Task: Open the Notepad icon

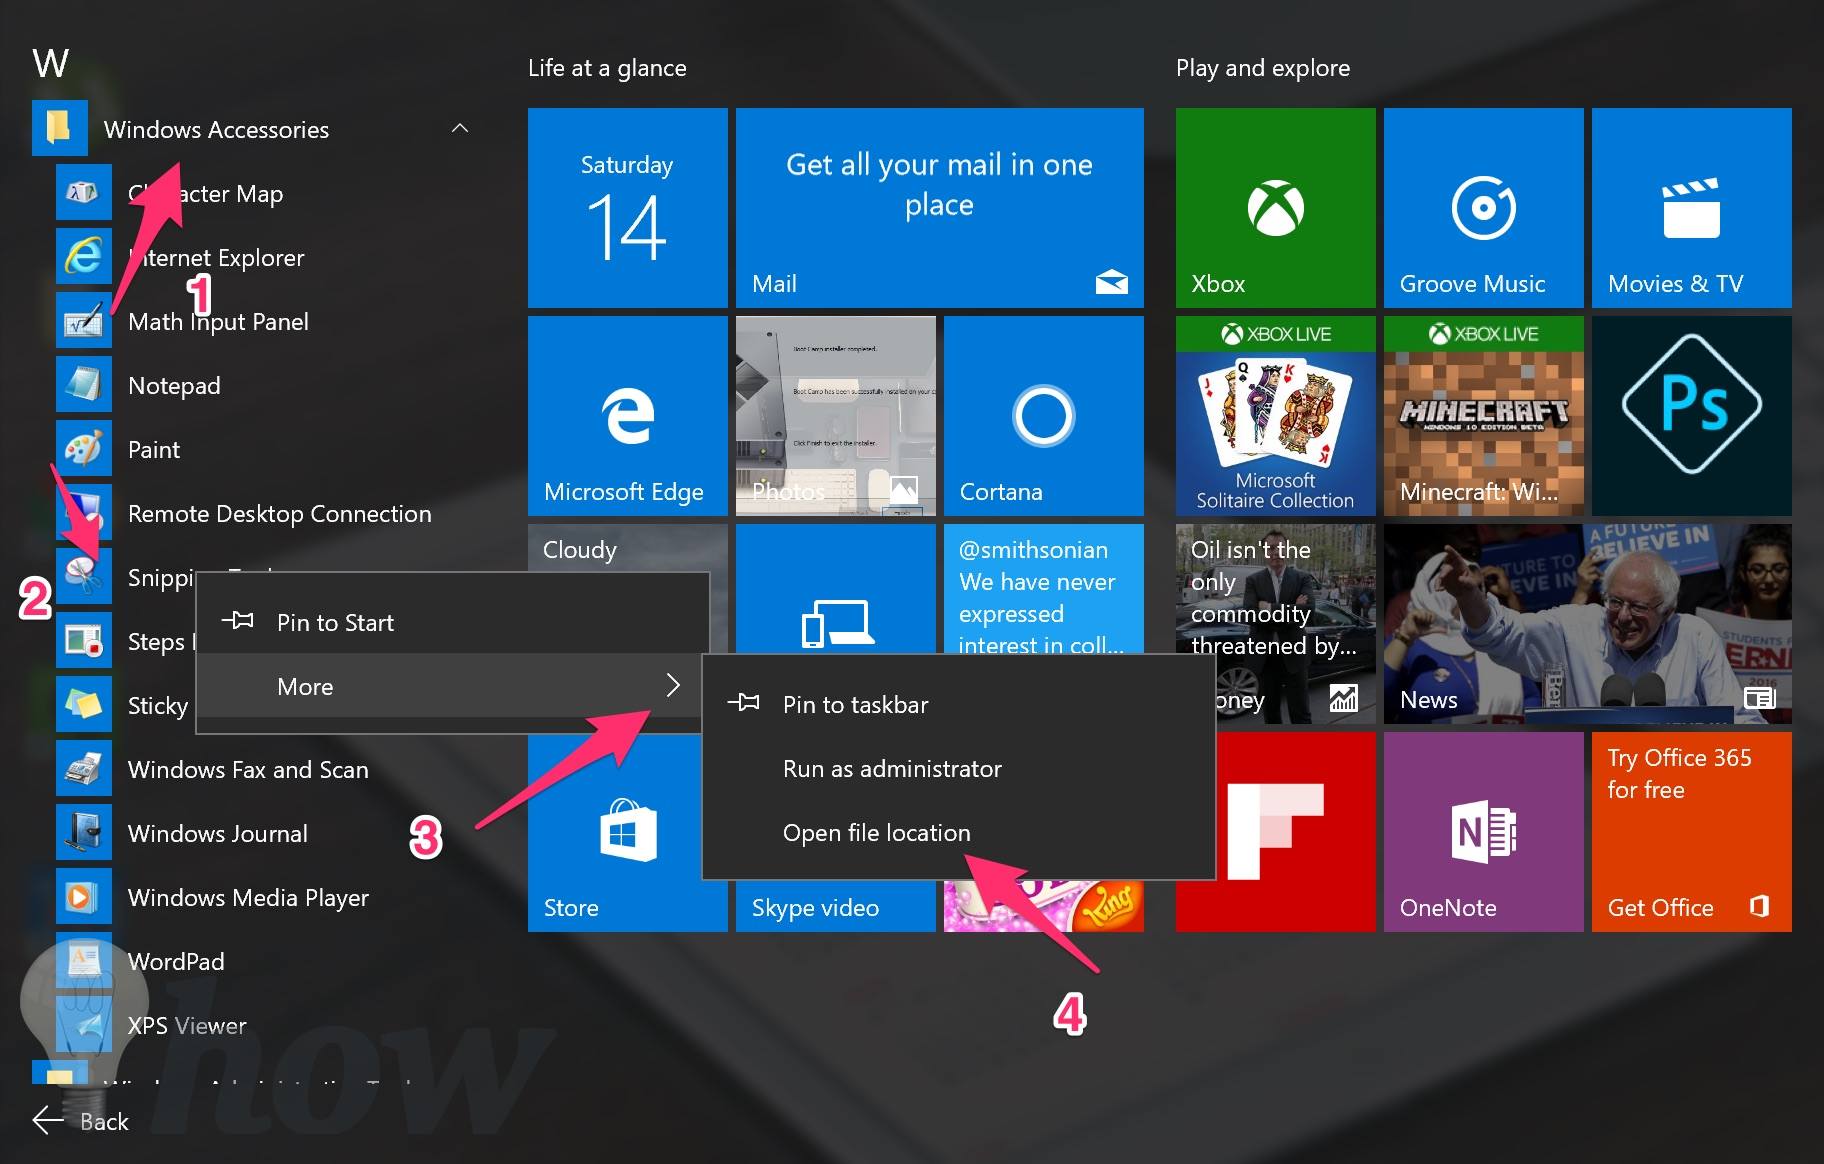Action: [83, 385]
